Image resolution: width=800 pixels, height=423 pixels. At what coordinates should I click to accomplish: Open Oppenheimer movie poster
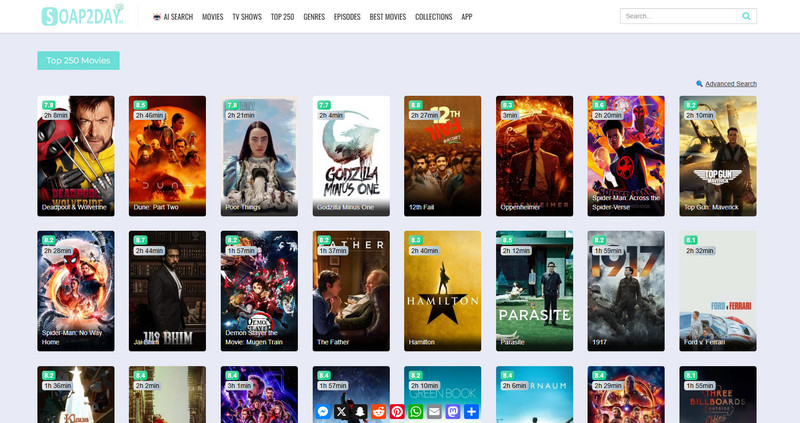pyautogui.click(x=534, y=156)
